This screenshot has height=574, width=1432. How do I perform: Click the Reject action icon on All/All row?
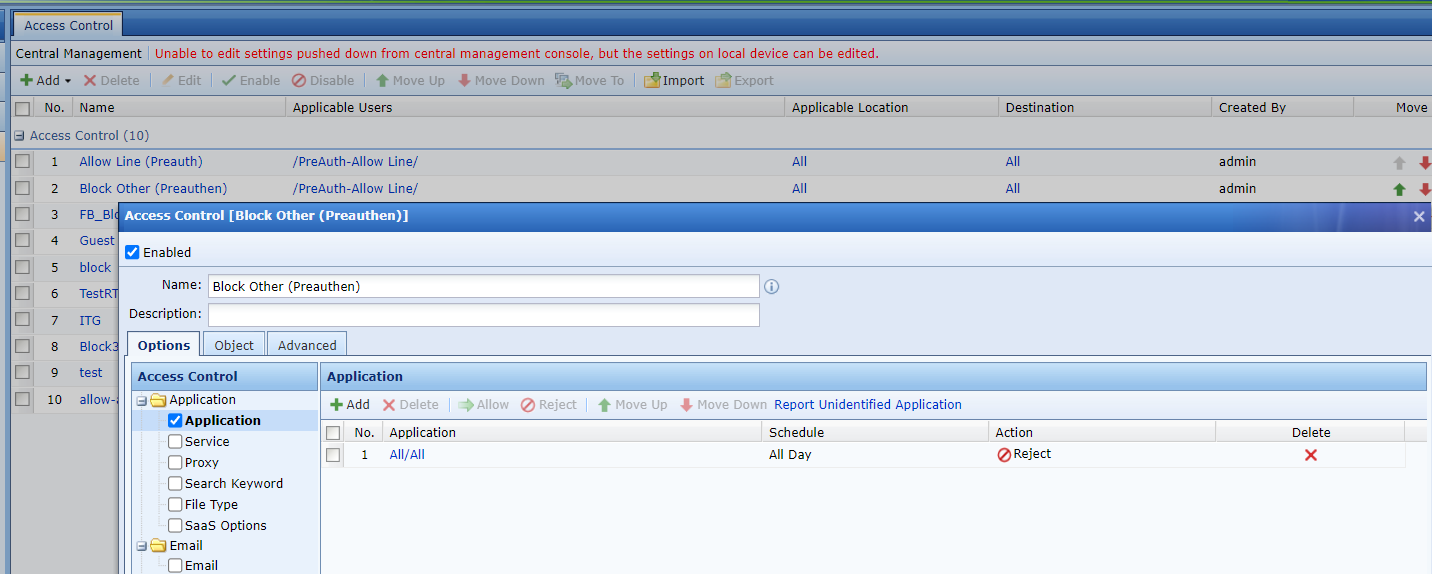pos(1004,455)
